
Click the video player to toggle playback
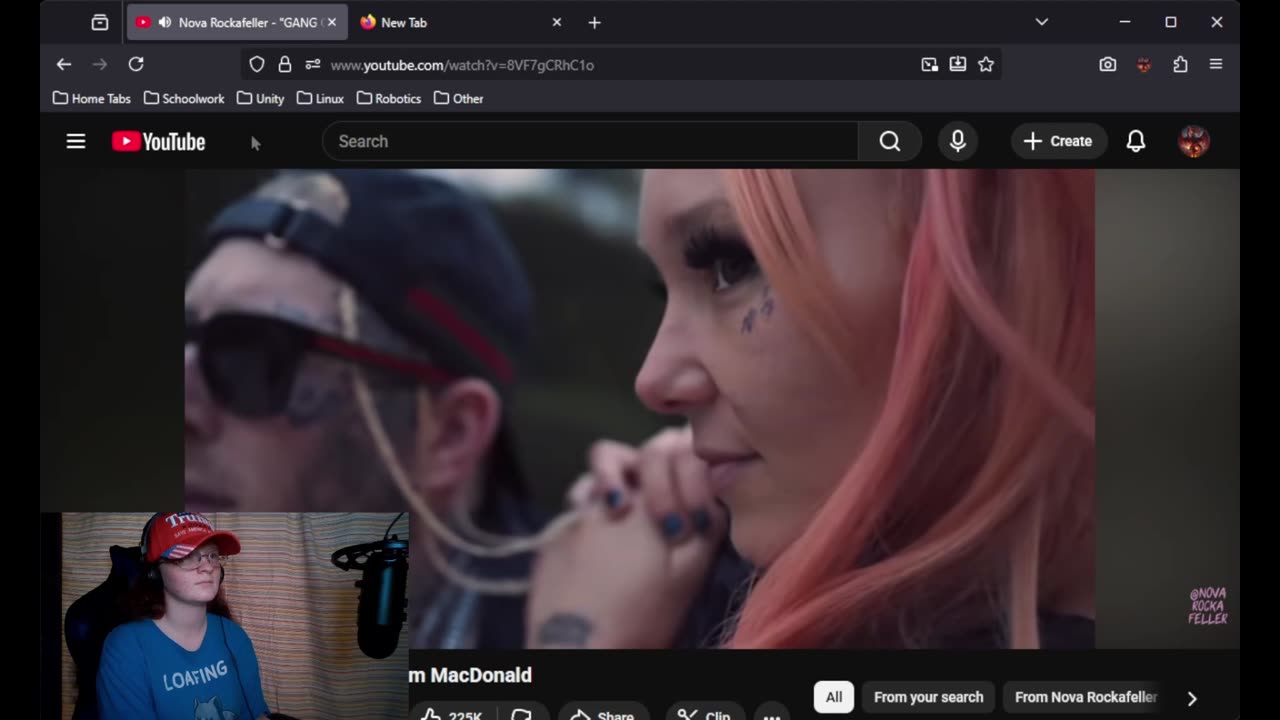(640, 409)
